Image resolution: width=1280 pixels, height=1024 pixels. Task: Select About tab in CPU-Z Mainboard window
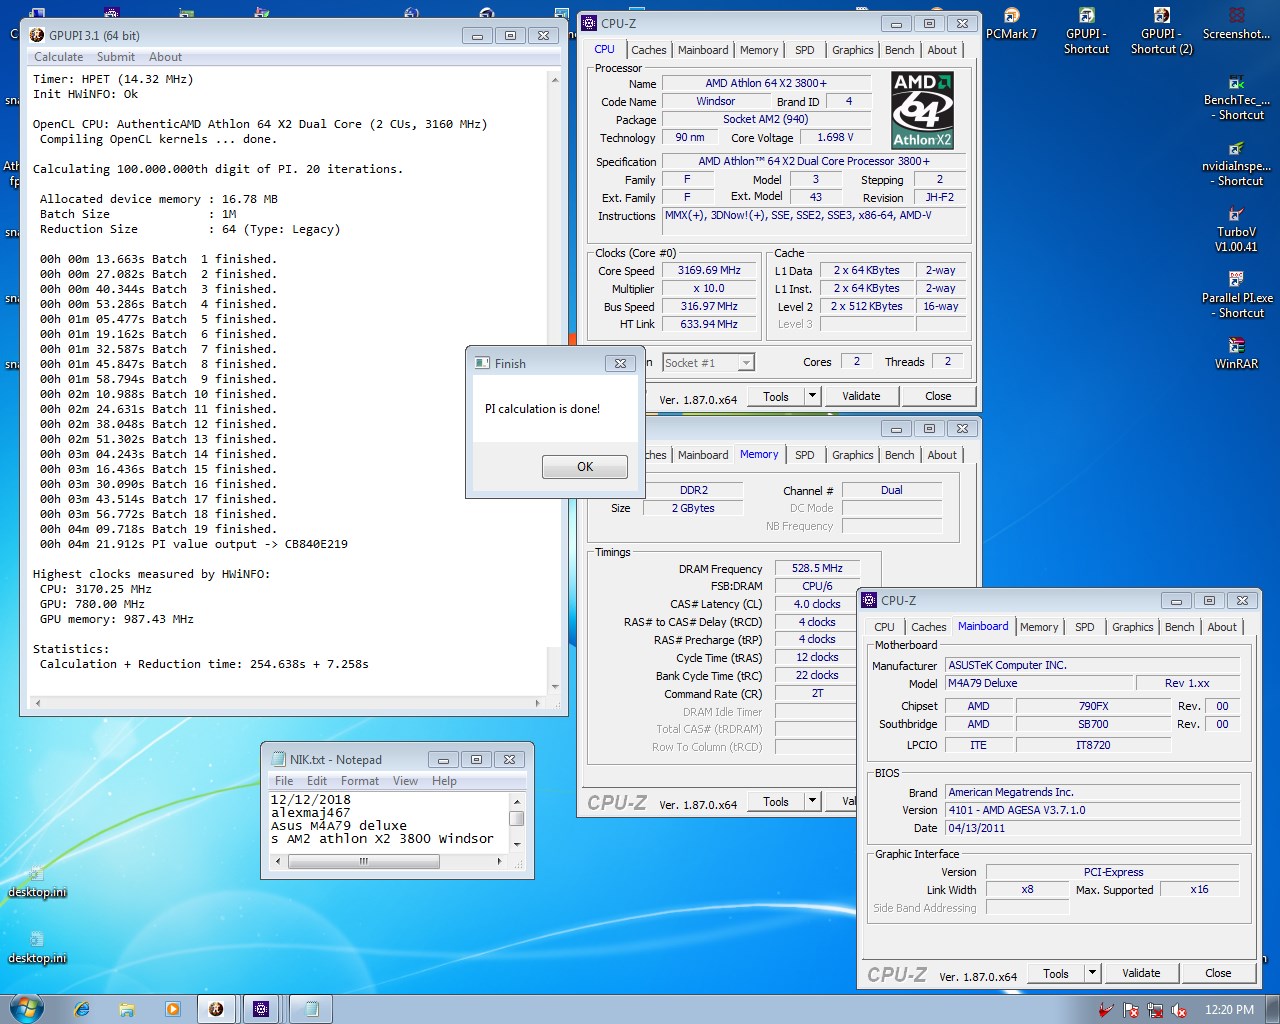click(1222, 627)
